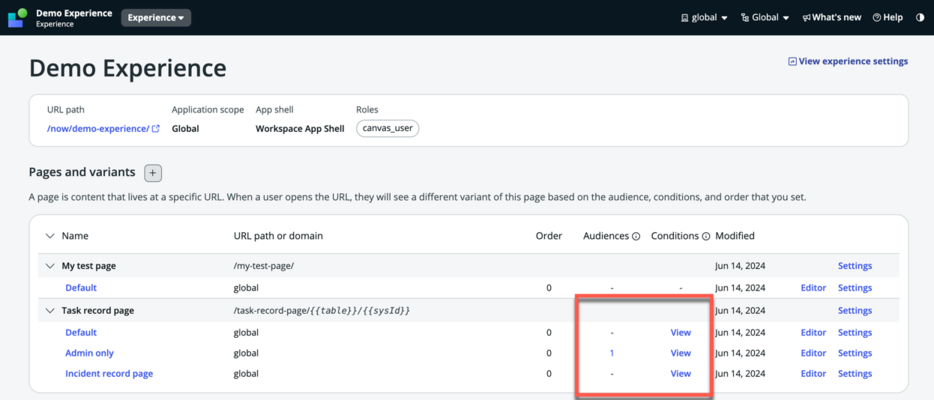This screenshot has height=400, width=934.
Task: Click the /task-record-page/{{table}}/{{sysId}} path text
Action: pyautogui.click(x=322, y=311)
